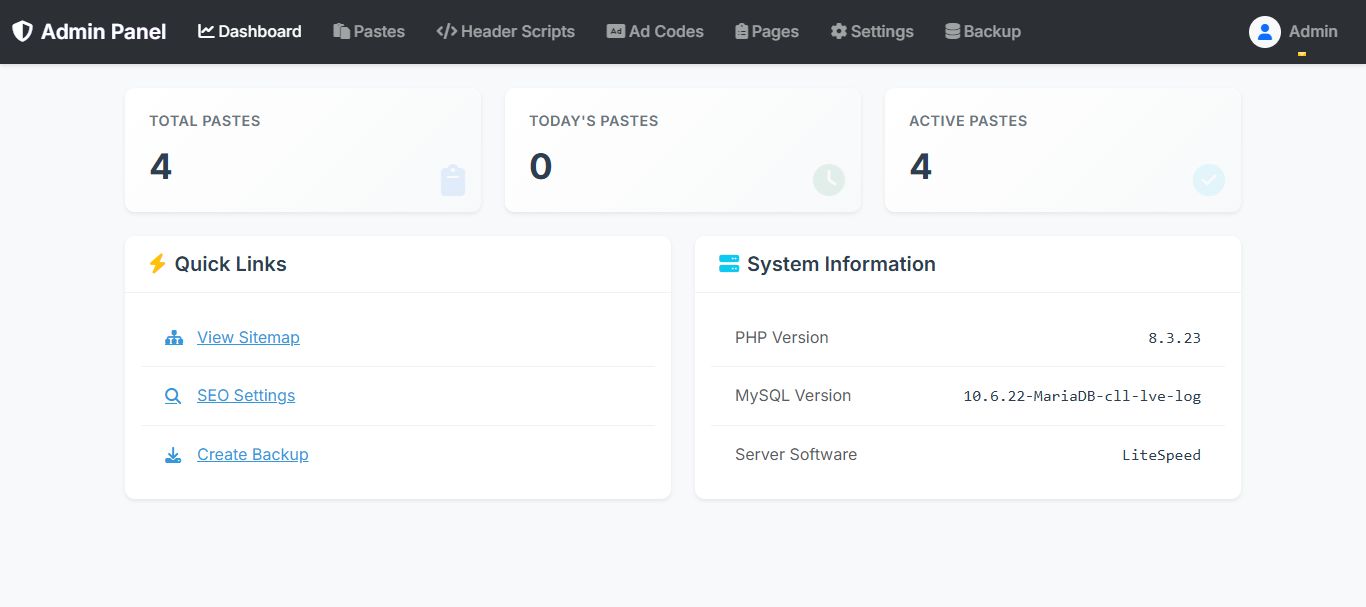Select Pages in the navigation bar
1366x607 pixels.
point(766,32)
